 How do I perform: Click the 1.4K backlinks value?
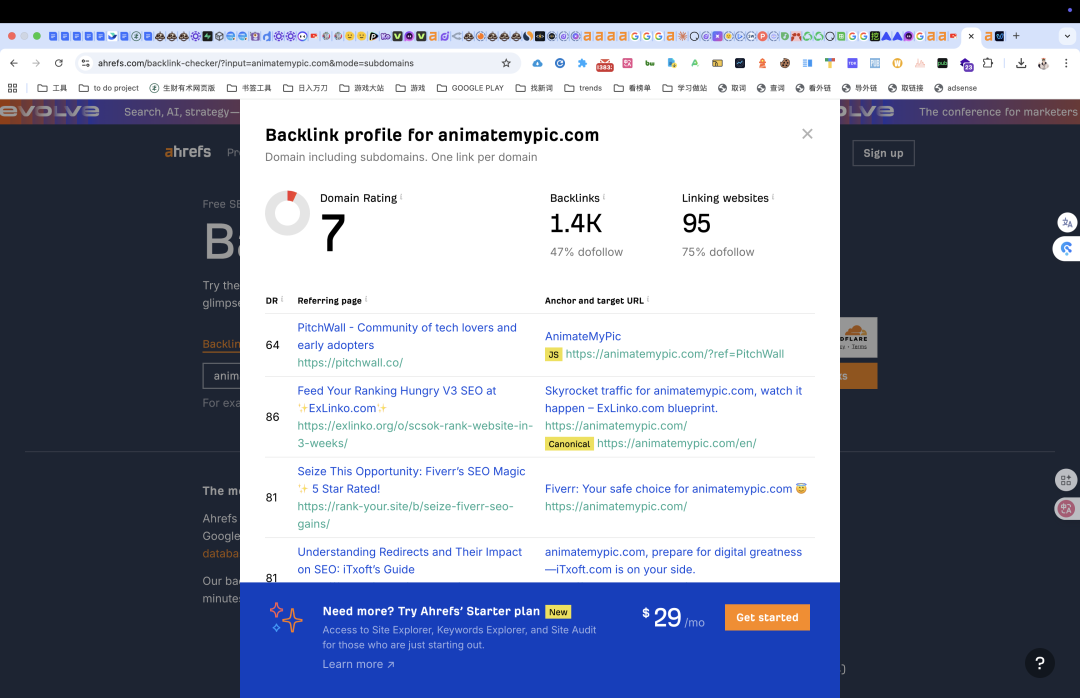pyautogui.click(x=576, y=223)
